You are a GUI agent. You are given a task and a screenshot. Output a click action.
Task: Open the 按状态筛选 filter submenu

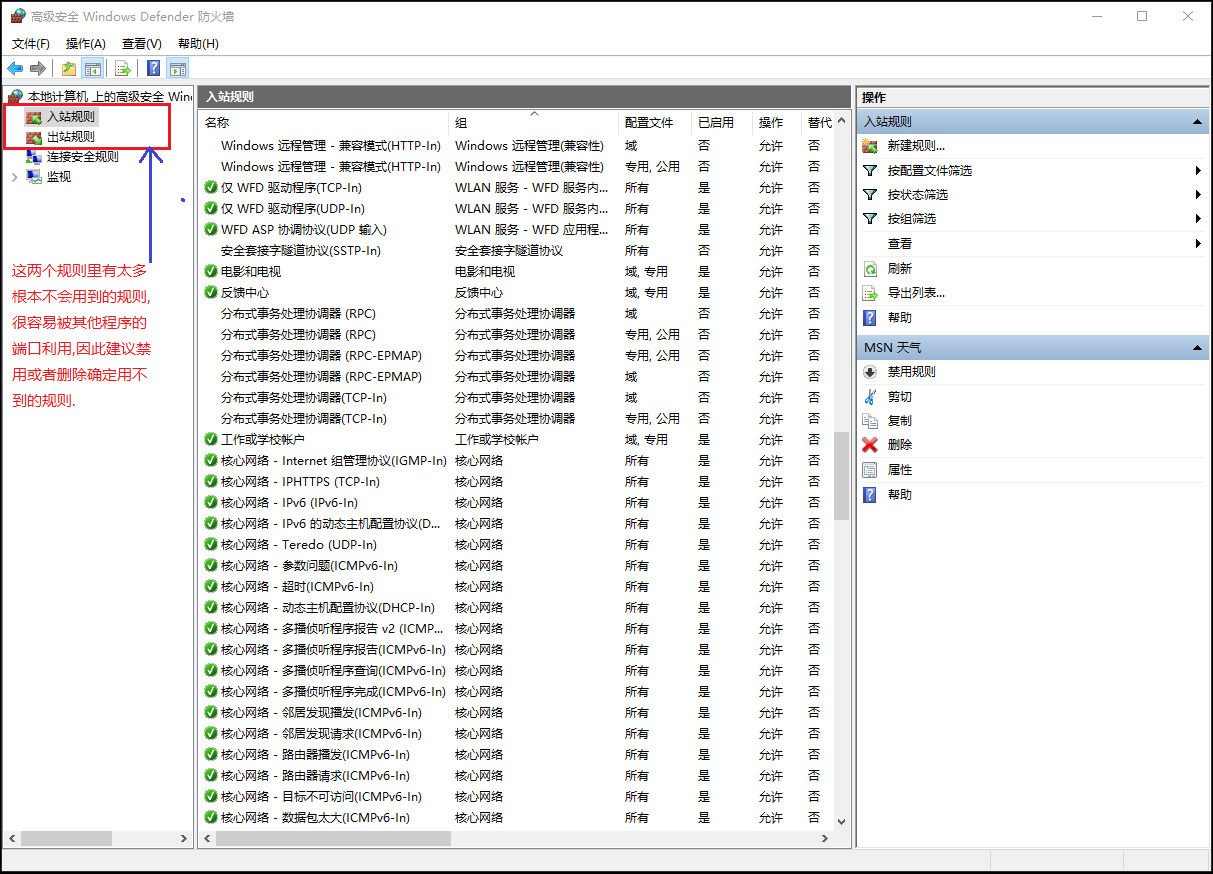point(917,195)
